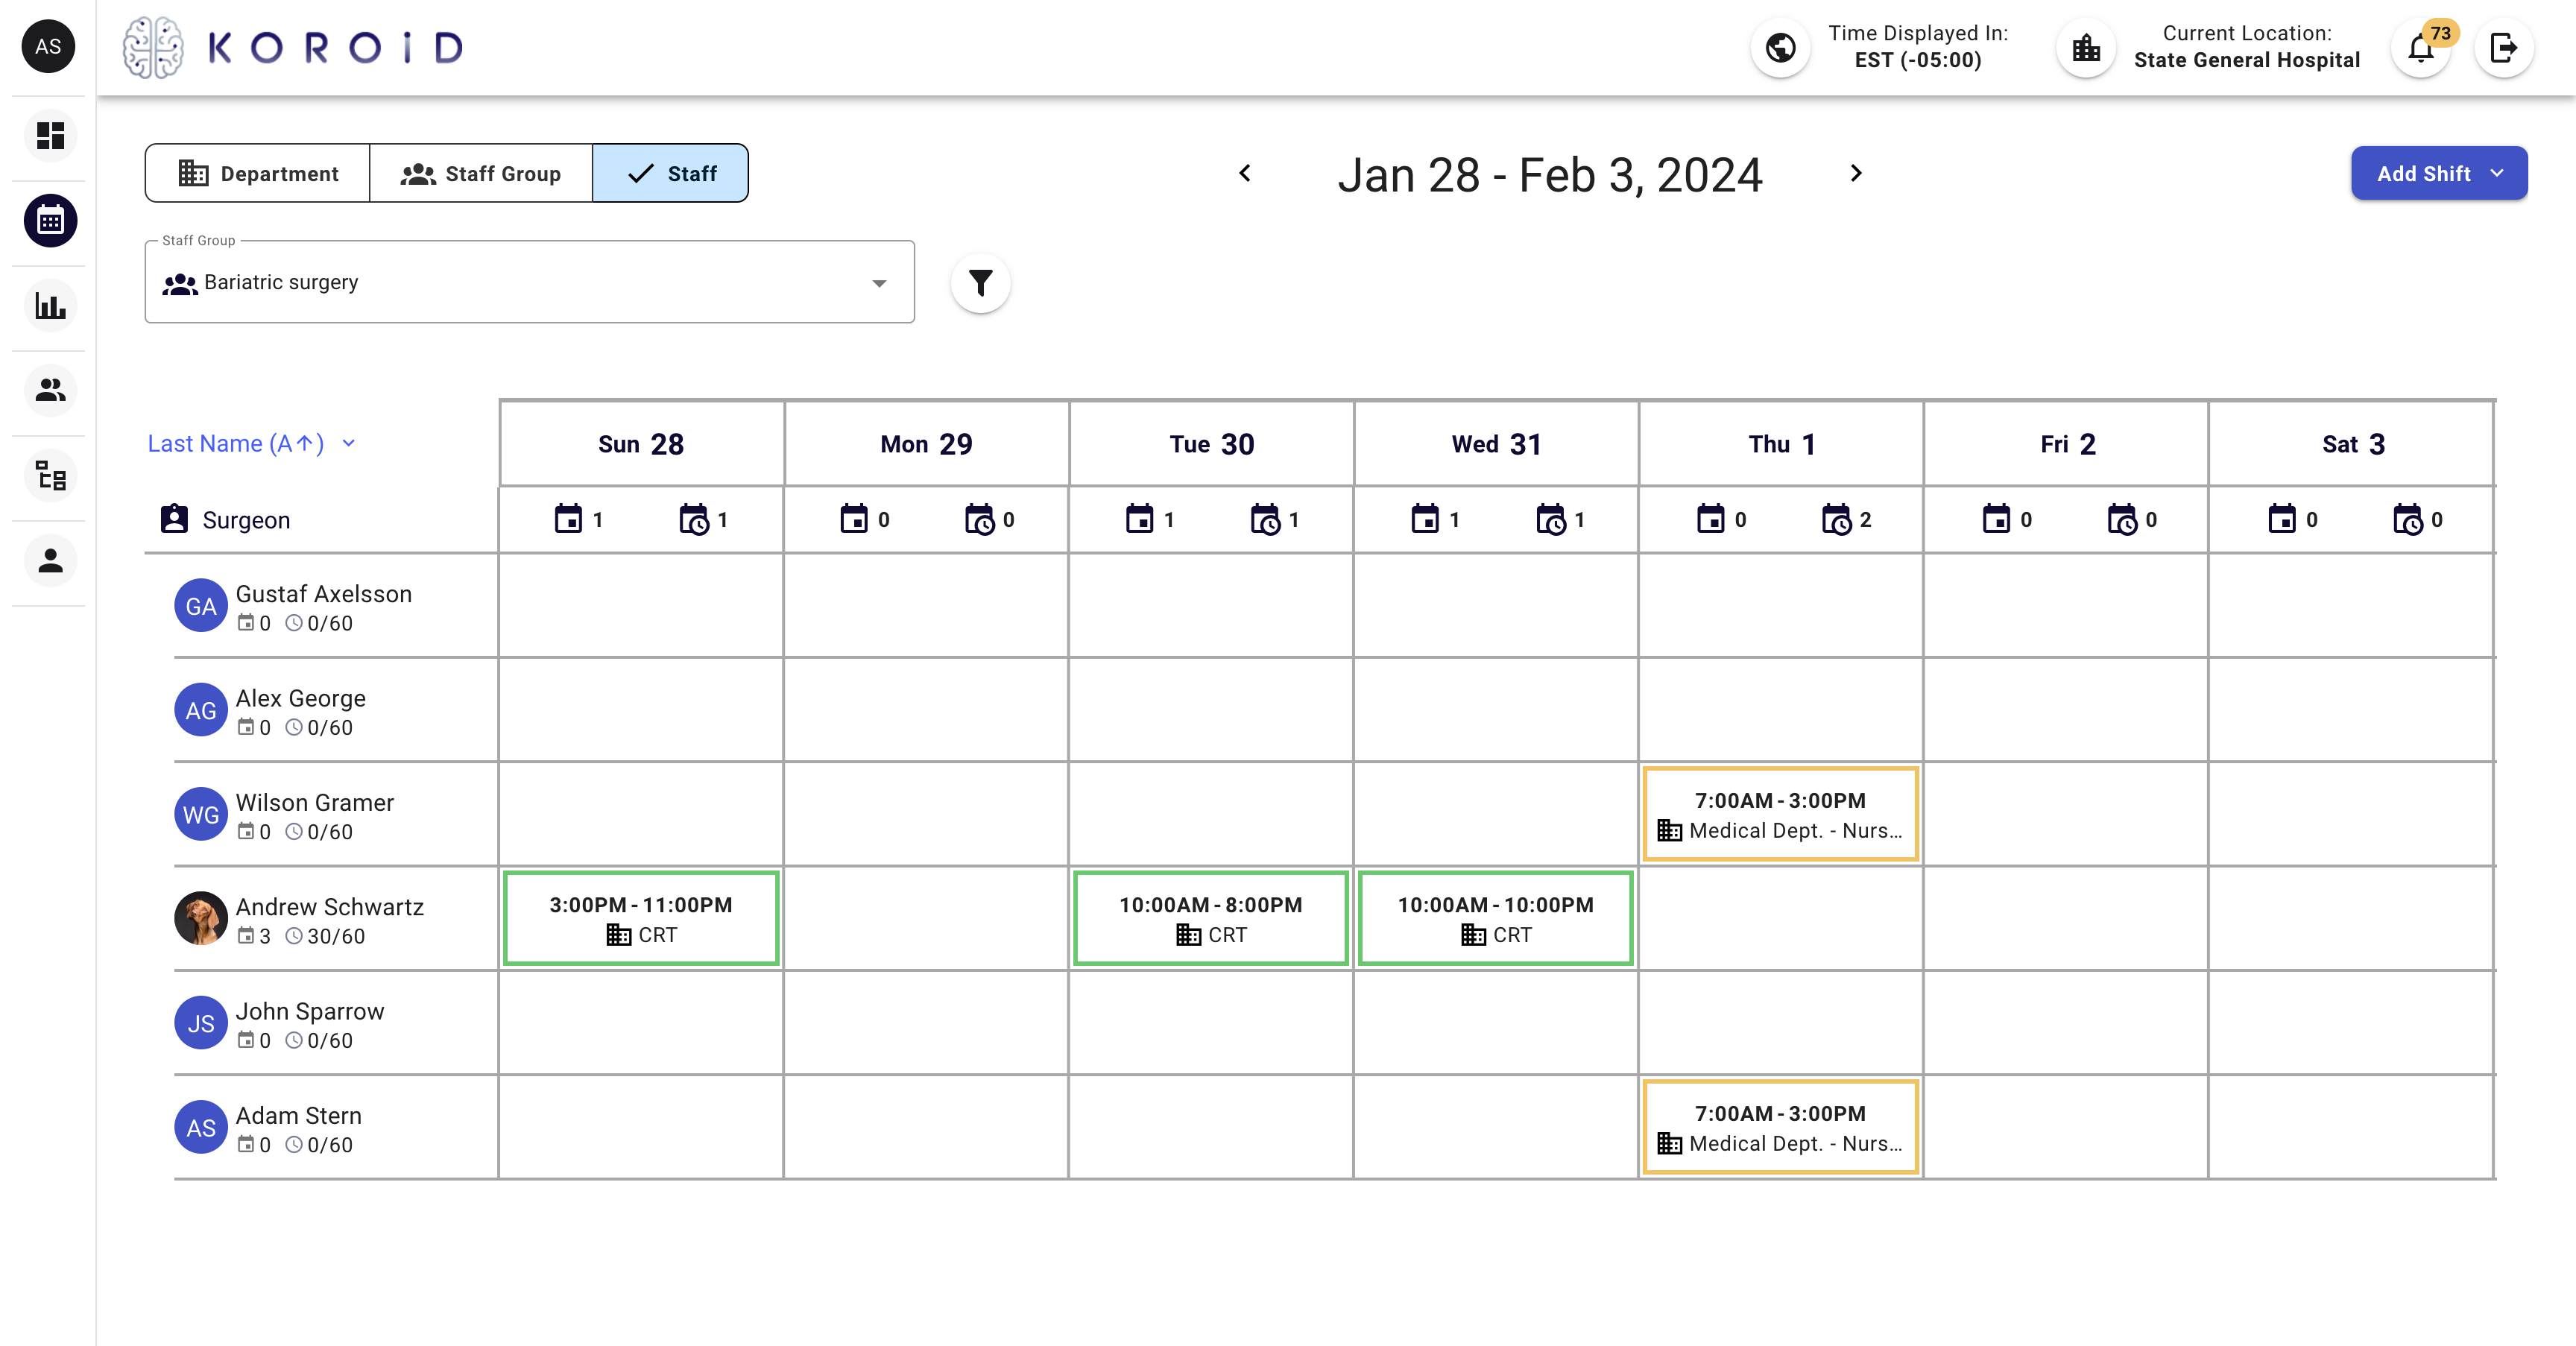Open the bar chart reports icon
Screen dimensions: 2576x1346
50,305
